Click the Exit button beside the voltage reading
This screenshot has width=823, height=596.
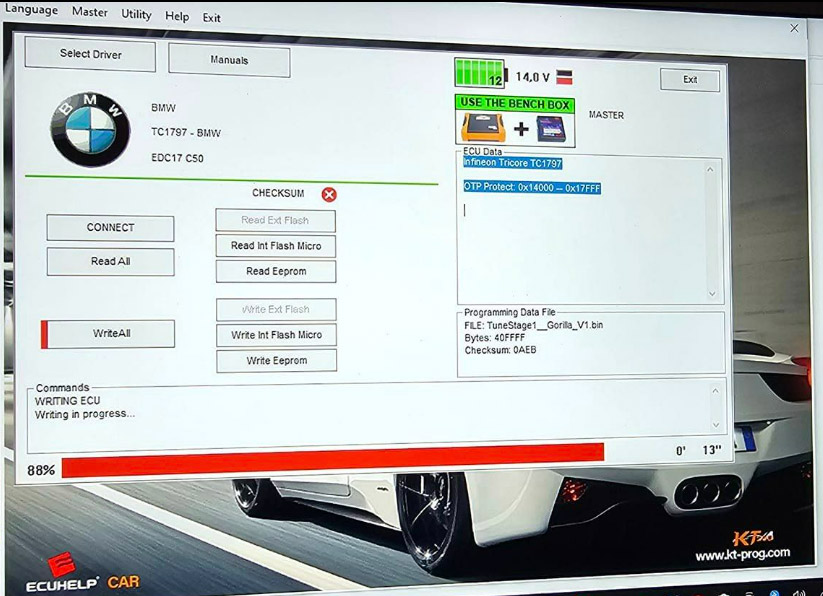tap(690, 80)
